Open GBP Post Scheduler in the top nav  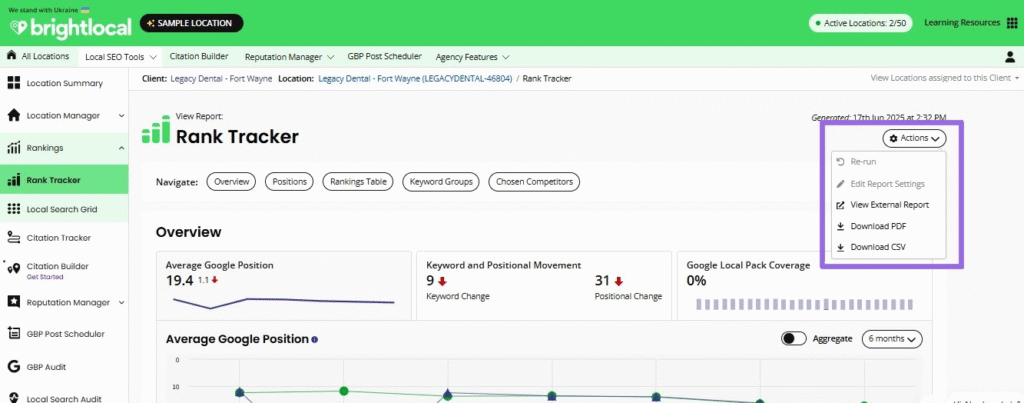click(384, 56)
